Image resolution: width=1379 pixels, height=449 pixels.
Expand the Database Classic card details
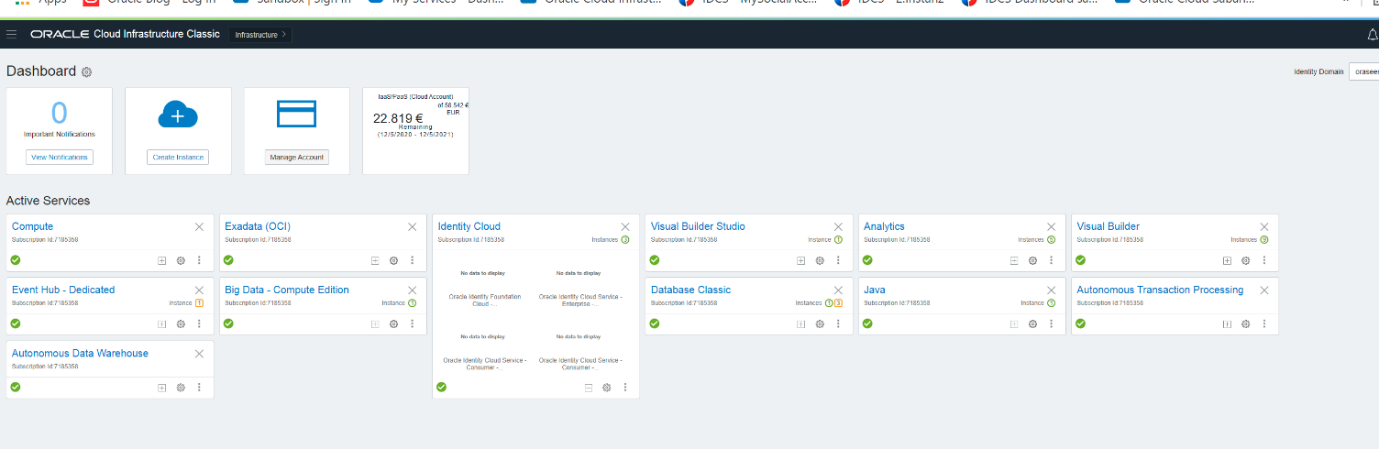801,324
